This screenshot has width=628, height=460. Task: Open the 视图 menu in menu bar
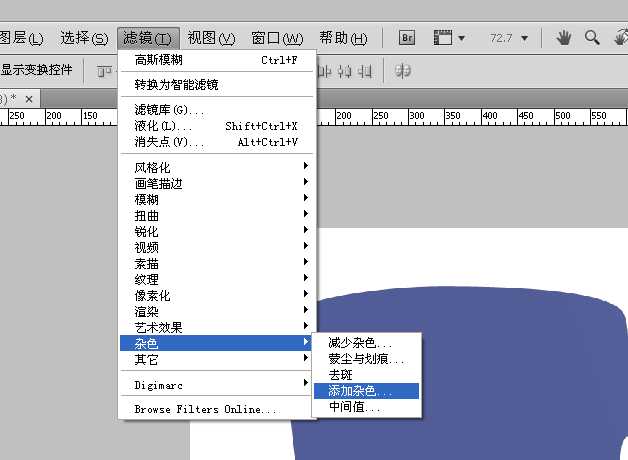click(x=211, y=38)
